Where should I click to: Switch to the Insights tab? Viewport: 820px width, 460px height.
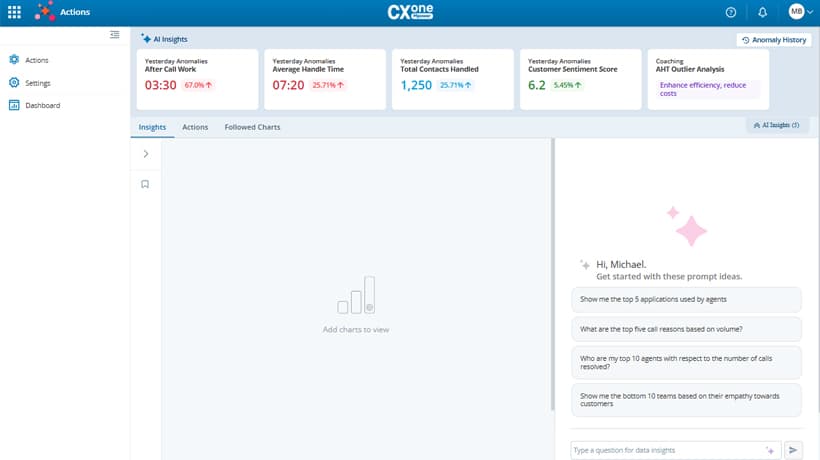(x=152, y=127)
